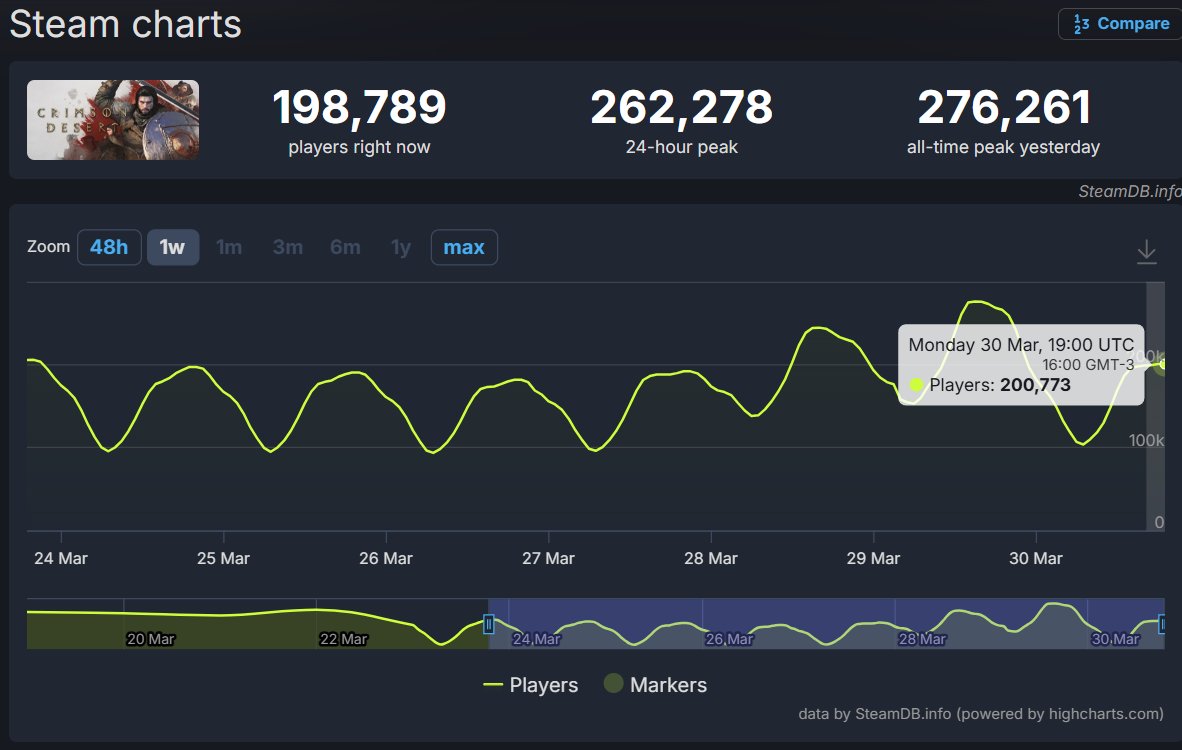
Task: Select the 1y zoom range
Action: (x=401, y=247)
